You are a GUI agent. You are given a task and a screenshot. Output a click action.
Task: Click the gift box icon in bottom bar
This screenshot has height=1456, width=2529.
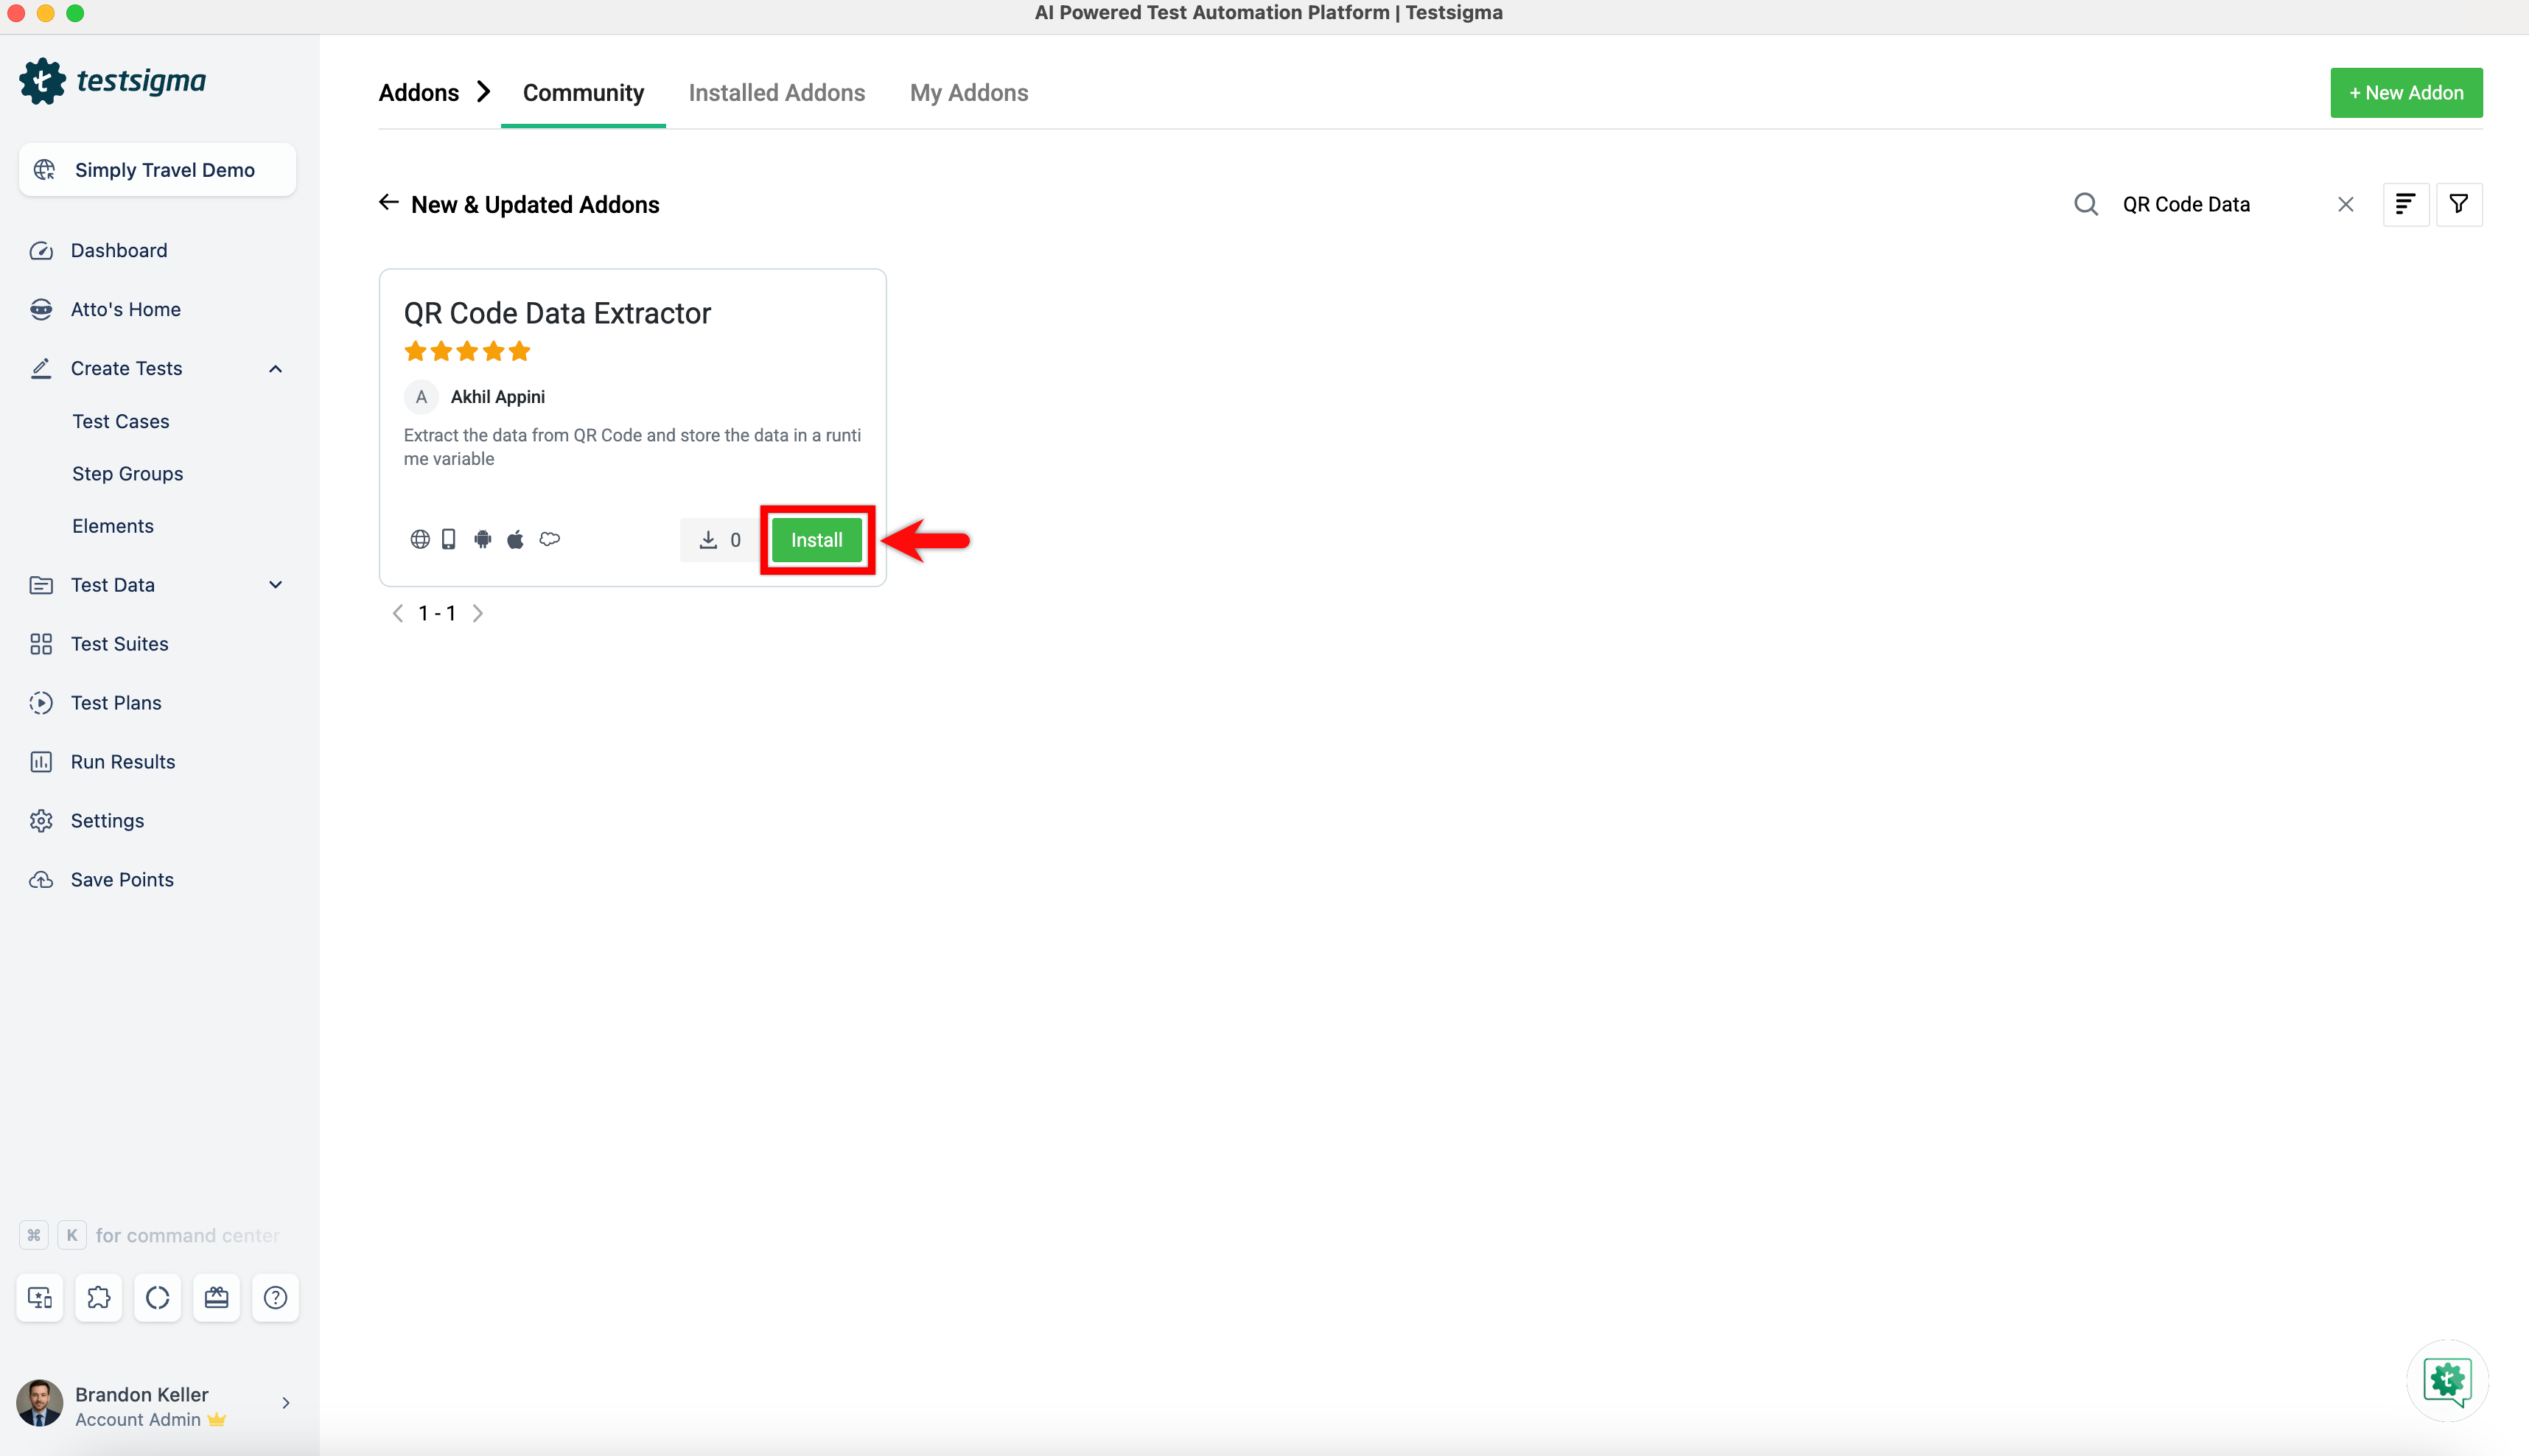pos(216,1297)
